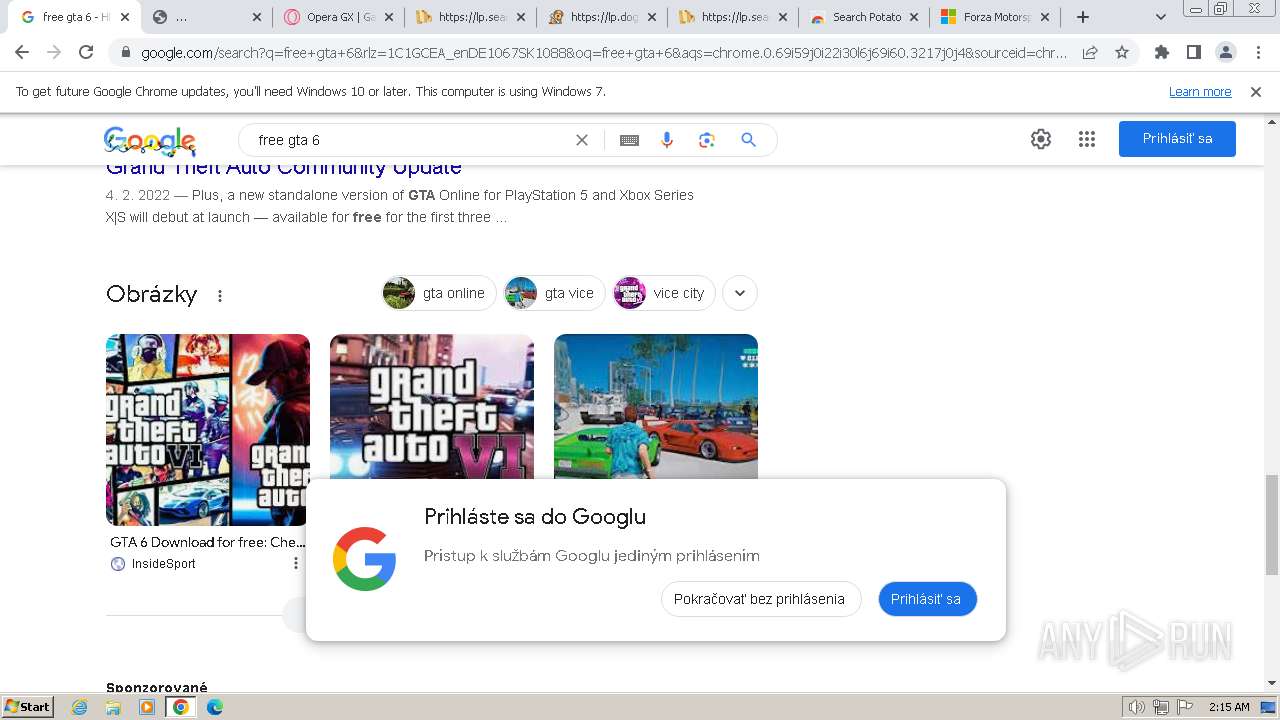The image size is (1280, 720).
Task: Launch Internet Explorer from the taskbar
Action: (x=80, y=707)
